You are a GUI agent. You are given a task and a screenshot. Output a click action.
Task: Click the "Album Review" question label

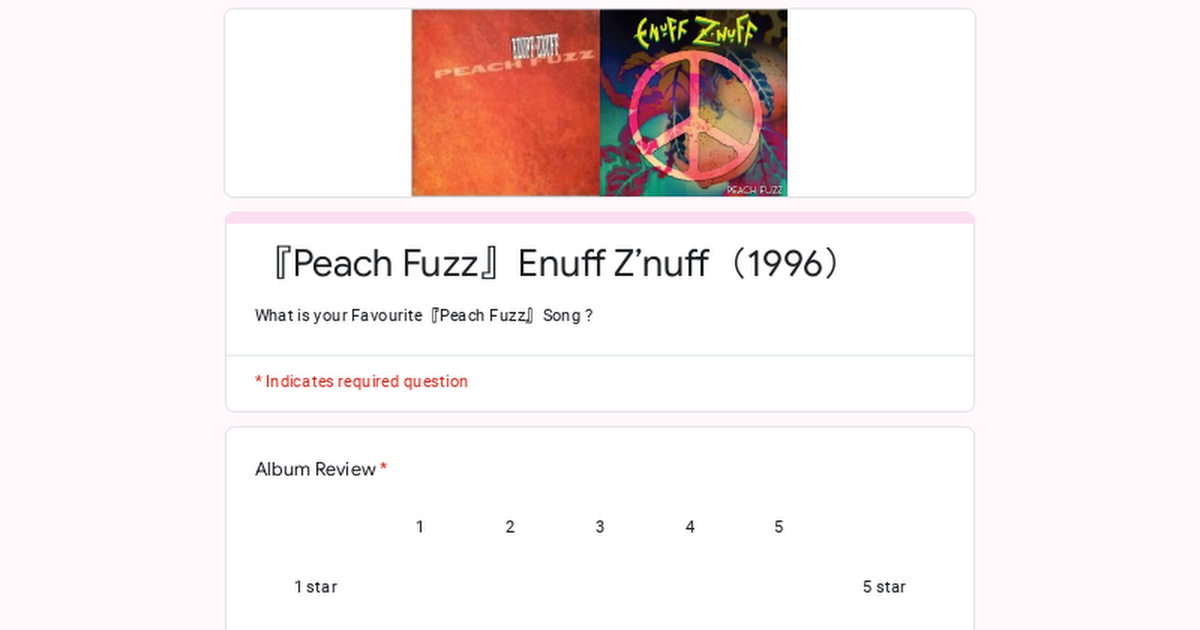315,469
